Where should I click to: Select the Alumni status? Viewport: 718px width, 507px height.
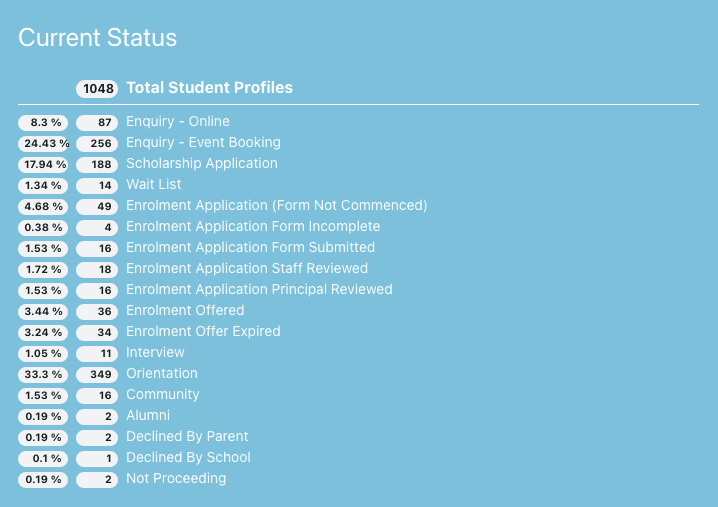pos(148,416)
